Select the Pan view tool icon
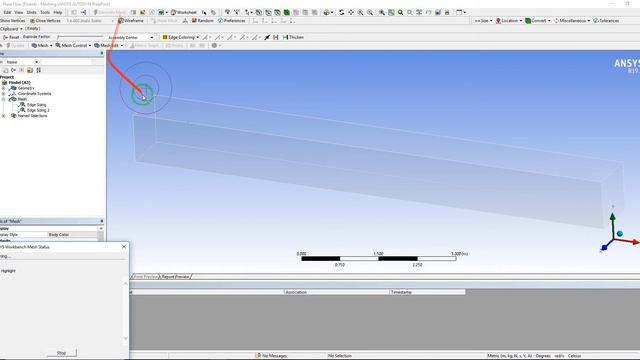The width and height of the screenshot is (640, 360). click(x=351, y=12)
